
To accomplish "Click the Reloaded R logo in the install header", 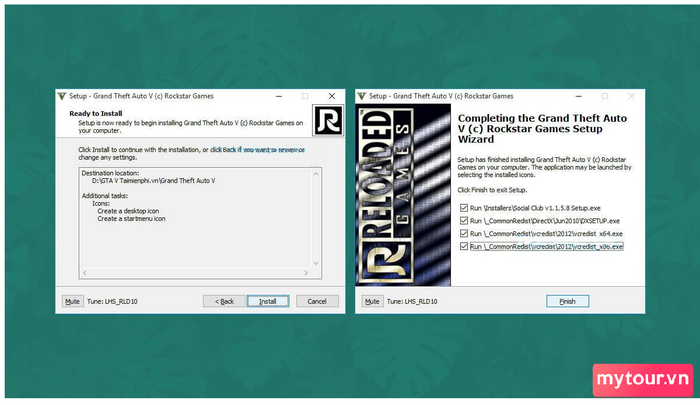I will point(328,120).
